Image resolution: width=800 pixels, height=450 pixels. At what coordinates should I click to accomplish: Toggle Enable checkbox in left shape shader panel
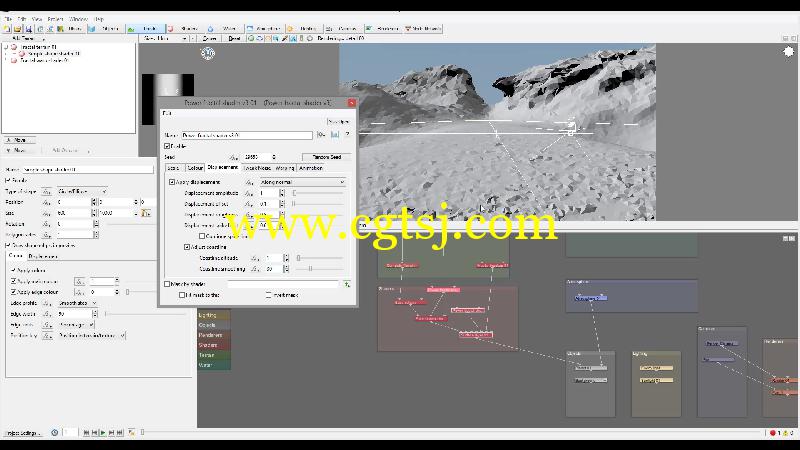pos(8,180)
